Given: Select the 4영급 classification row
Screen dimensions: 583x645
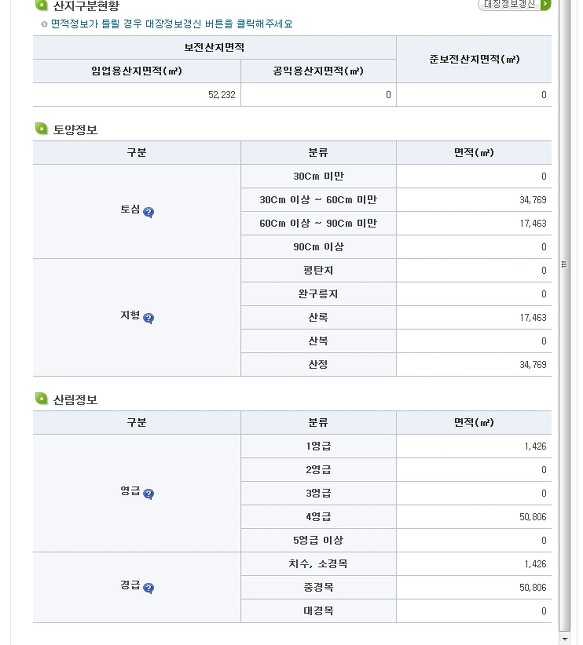Looking at the screenshot, I should pos(396,517).
